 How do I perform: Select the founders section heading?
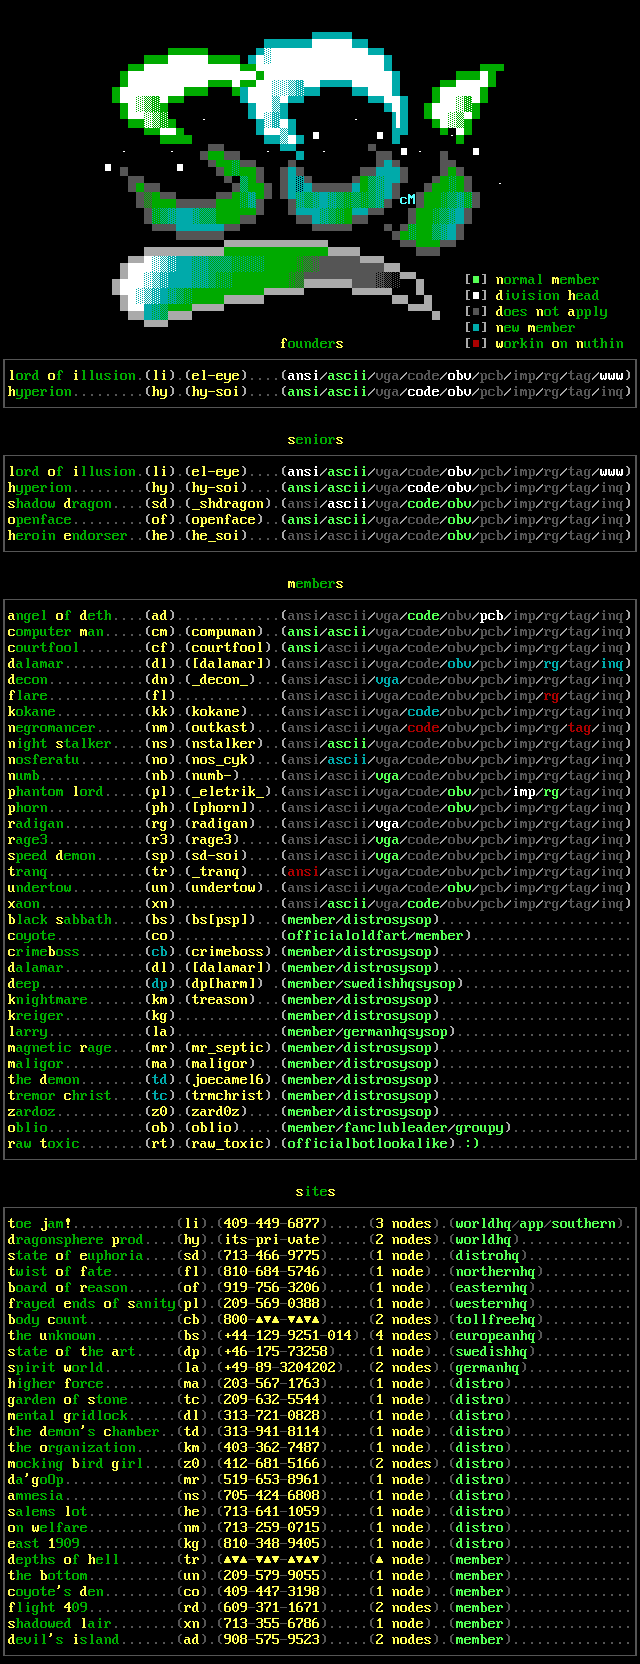coord(311,344)
